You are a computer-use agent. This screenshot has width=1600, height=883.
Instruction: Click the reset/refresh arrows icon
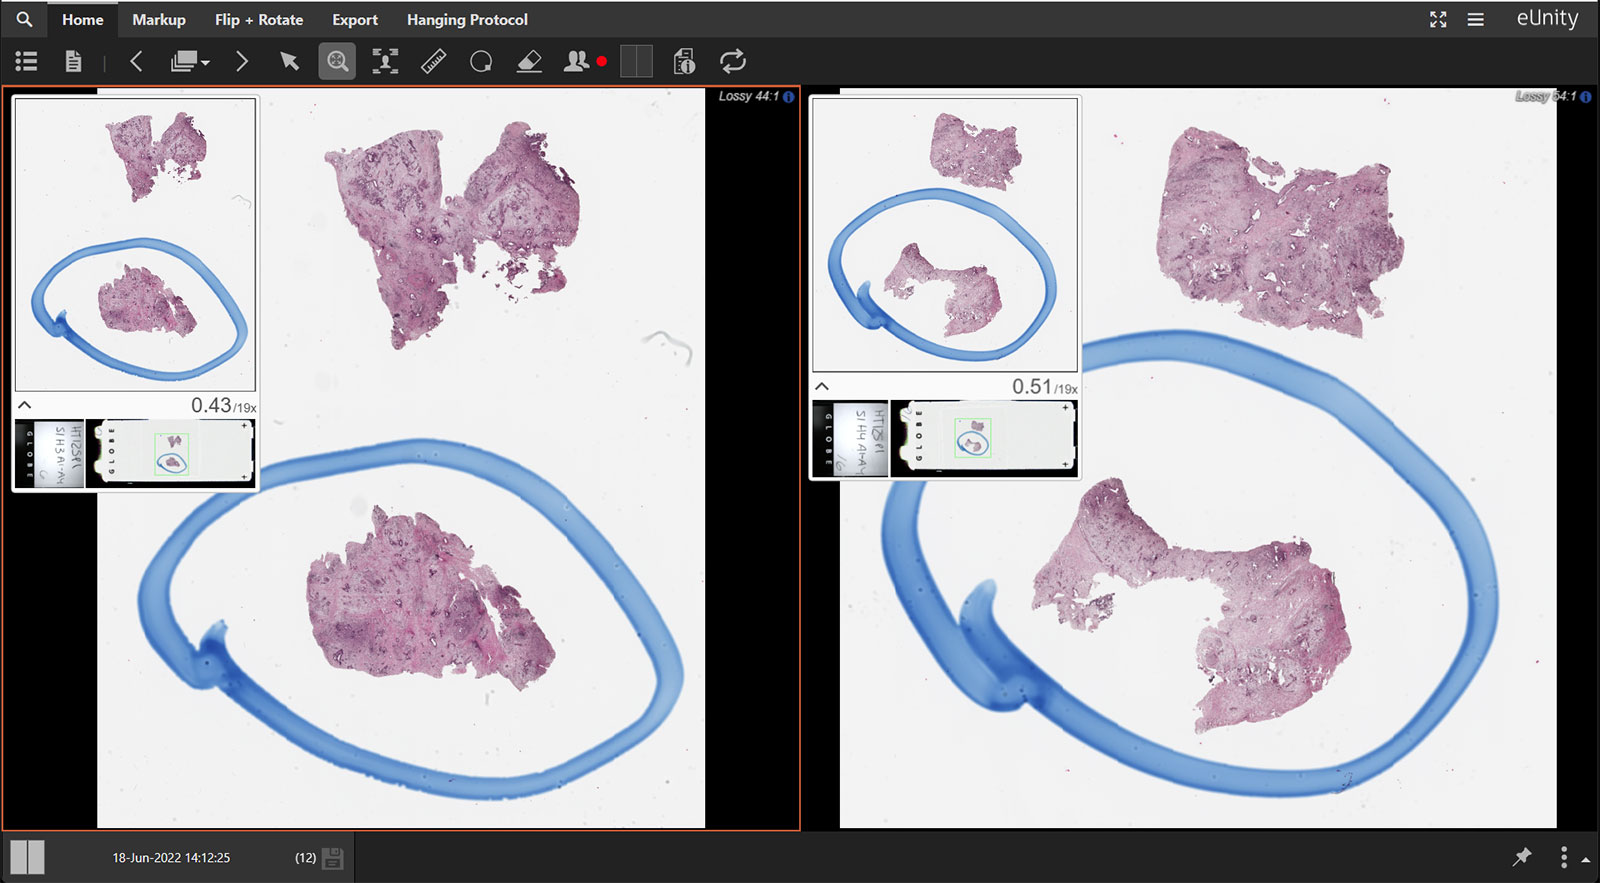(733, 62)
